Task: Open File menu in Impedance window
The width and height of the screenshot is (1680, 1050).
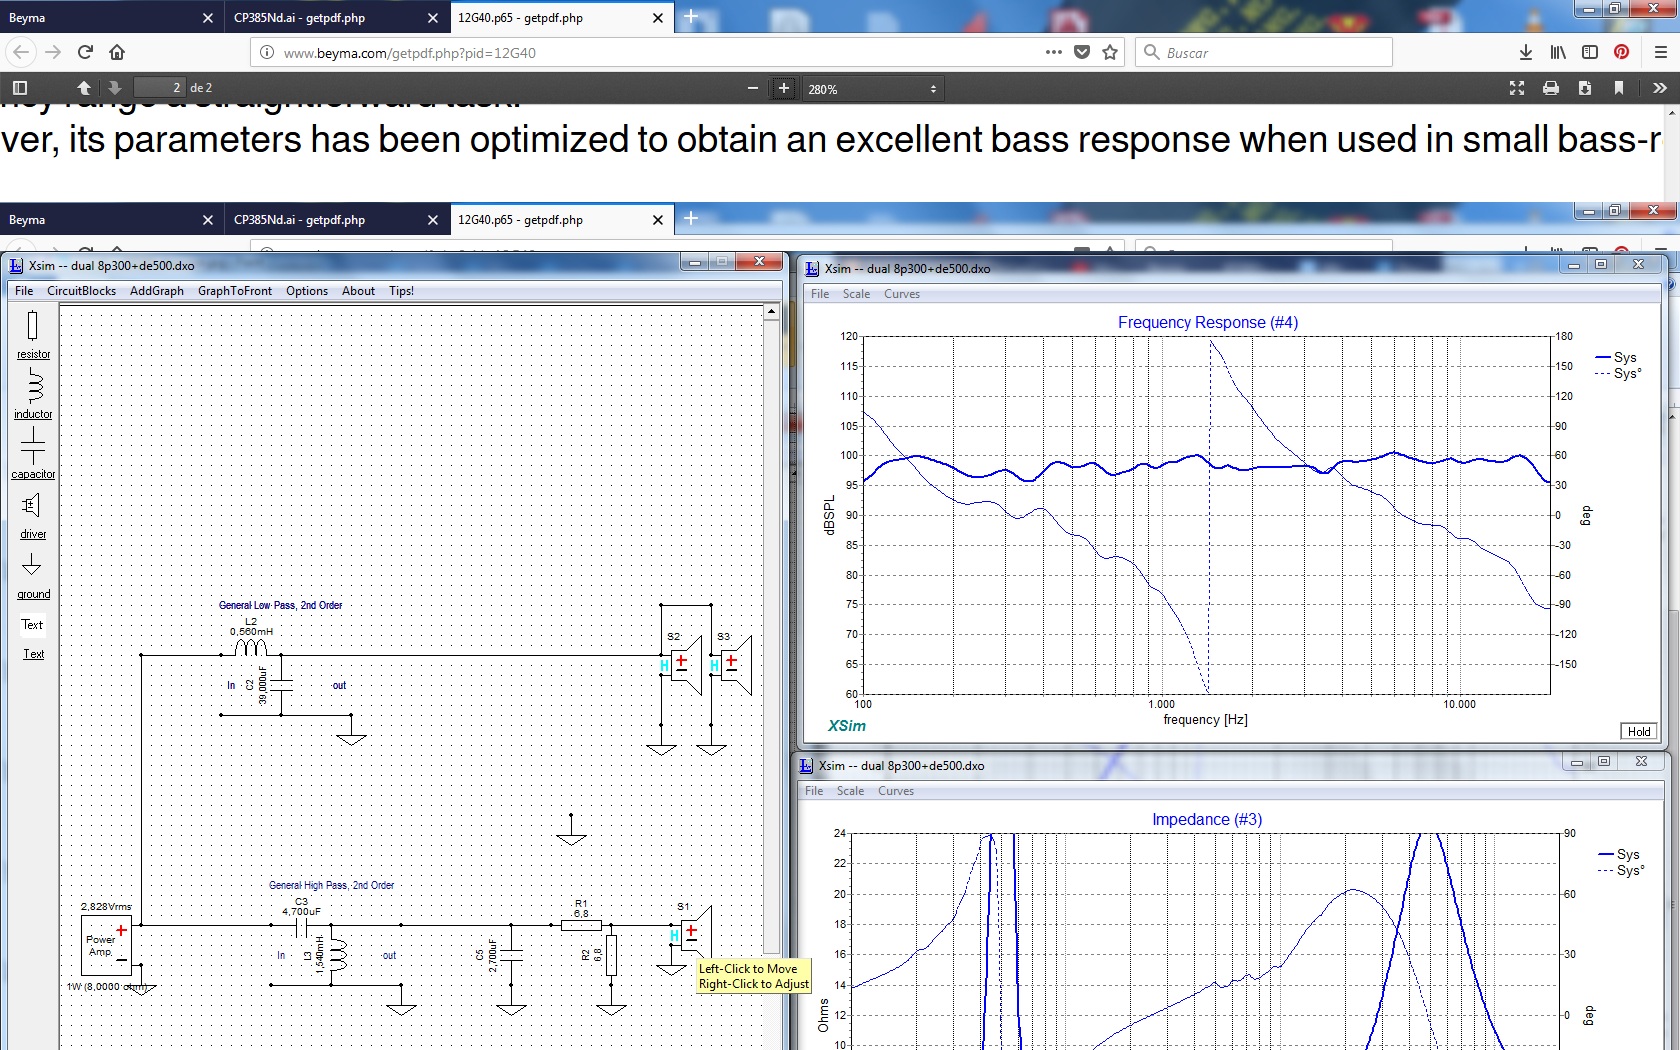Action: tap(814, 791)
